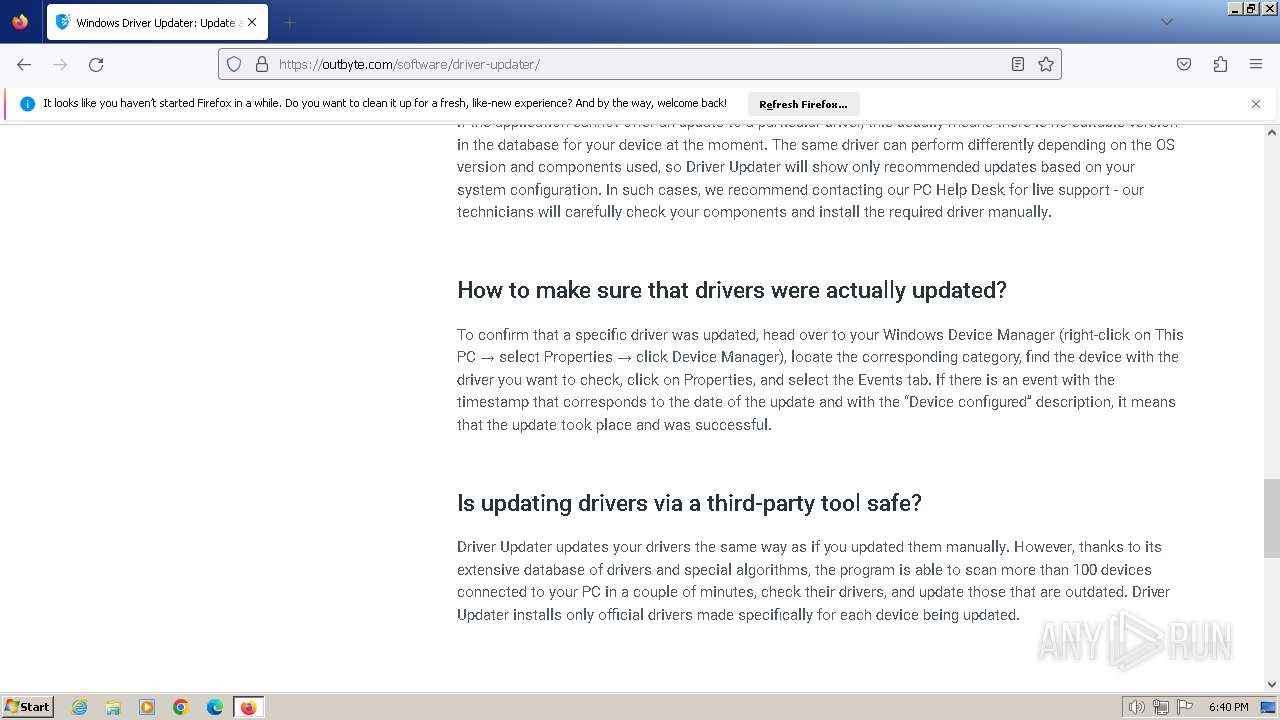
Task: Open Firefox extensions menu
Action: pyautogui.click(x=1220, y=64)
